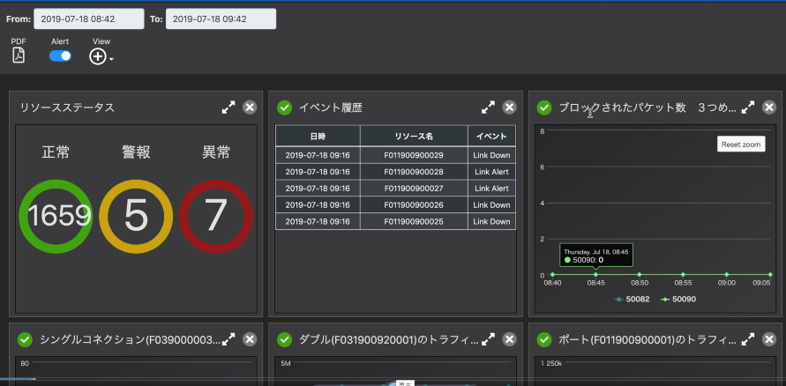Image resolution: width=786 pixels, height=386 pixels.
Task: Click the green 正常 1659 status ring
Action: coord(56,216)
